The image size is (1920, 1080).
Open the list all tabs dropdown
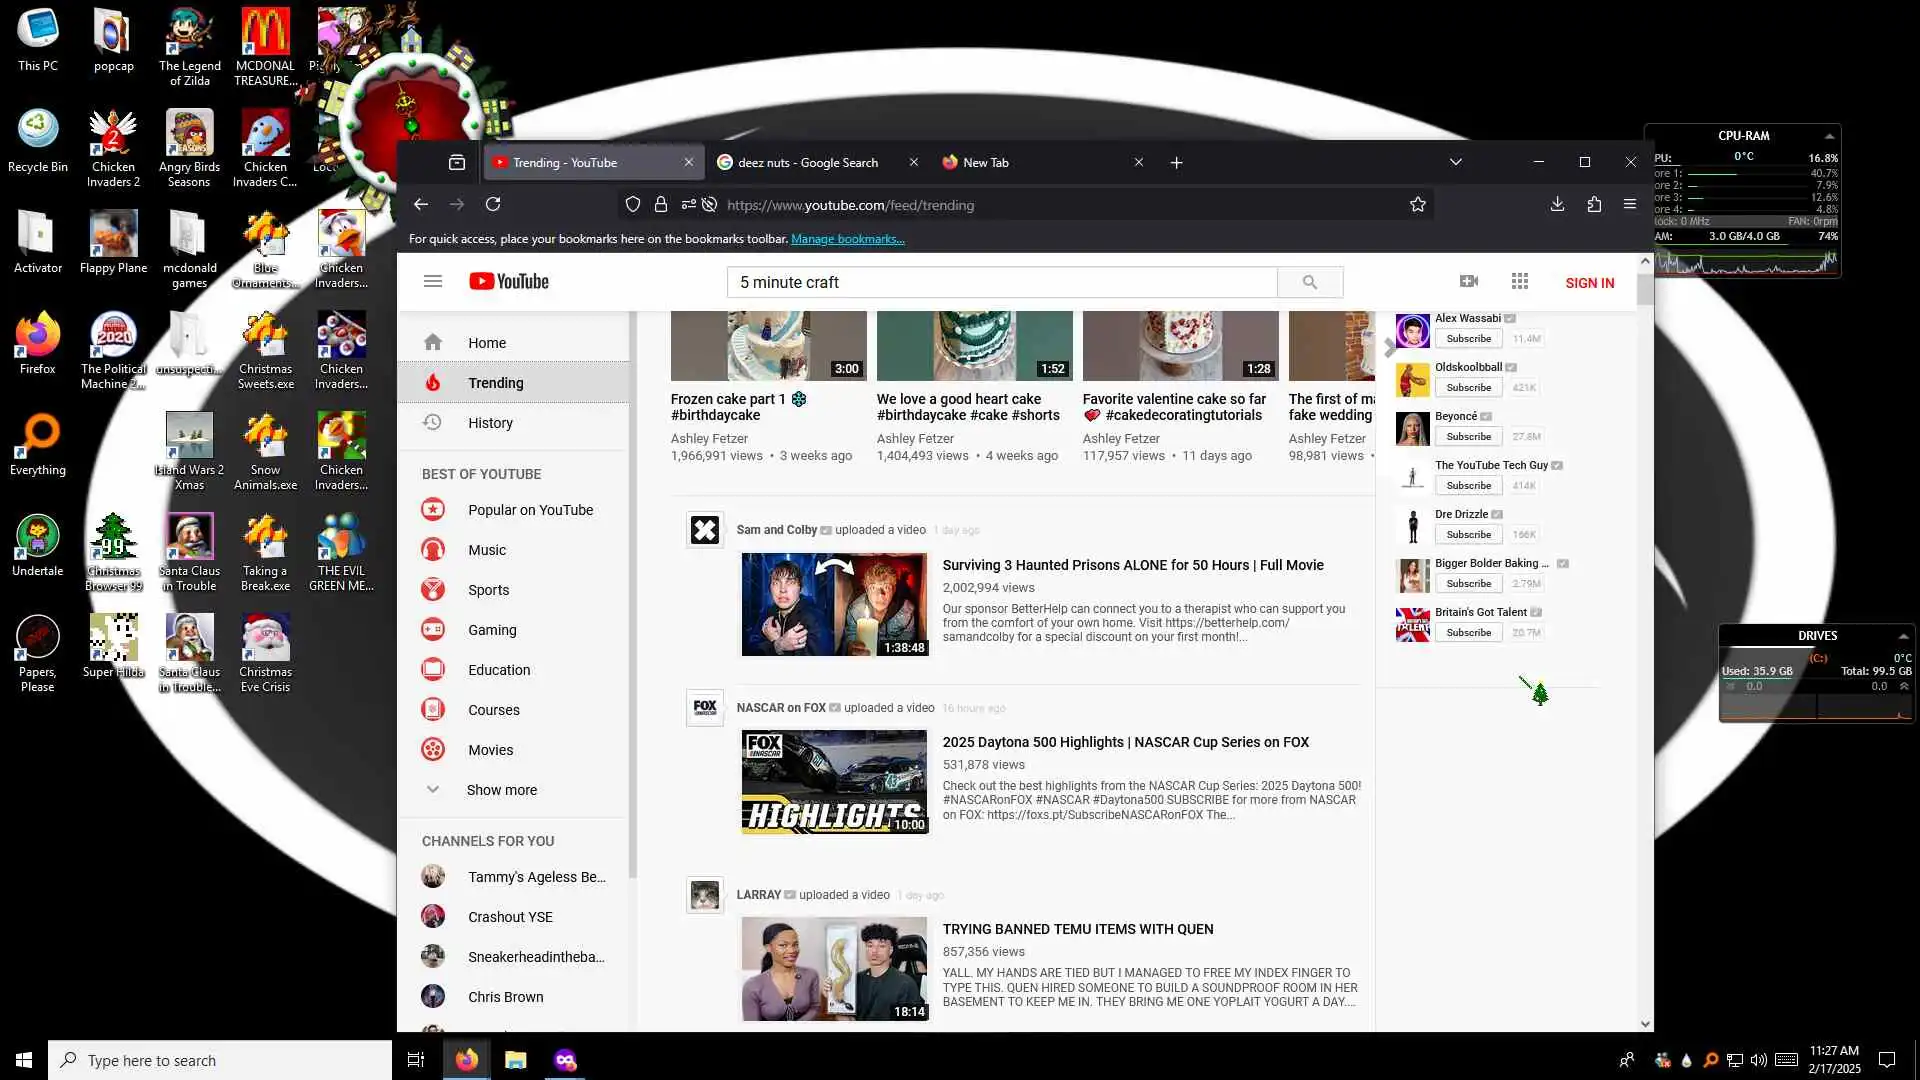click(x=1455, y=162)
